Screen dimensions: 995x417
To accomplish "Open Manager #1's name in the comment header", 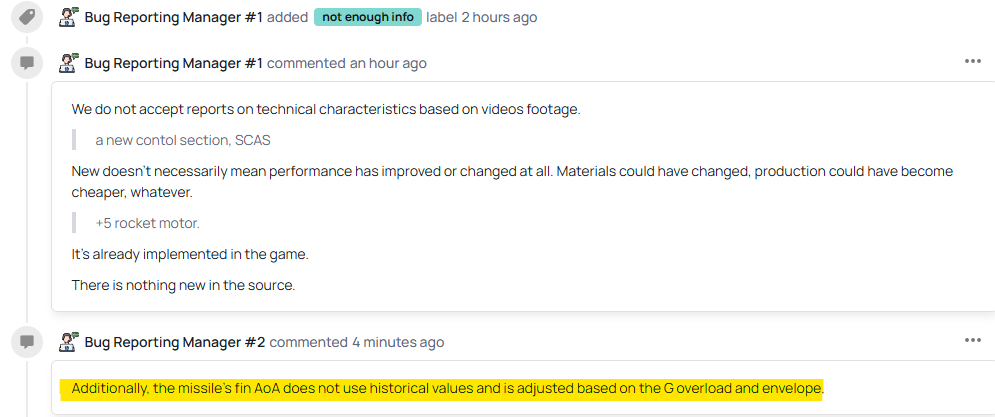I will pos(173,63).
